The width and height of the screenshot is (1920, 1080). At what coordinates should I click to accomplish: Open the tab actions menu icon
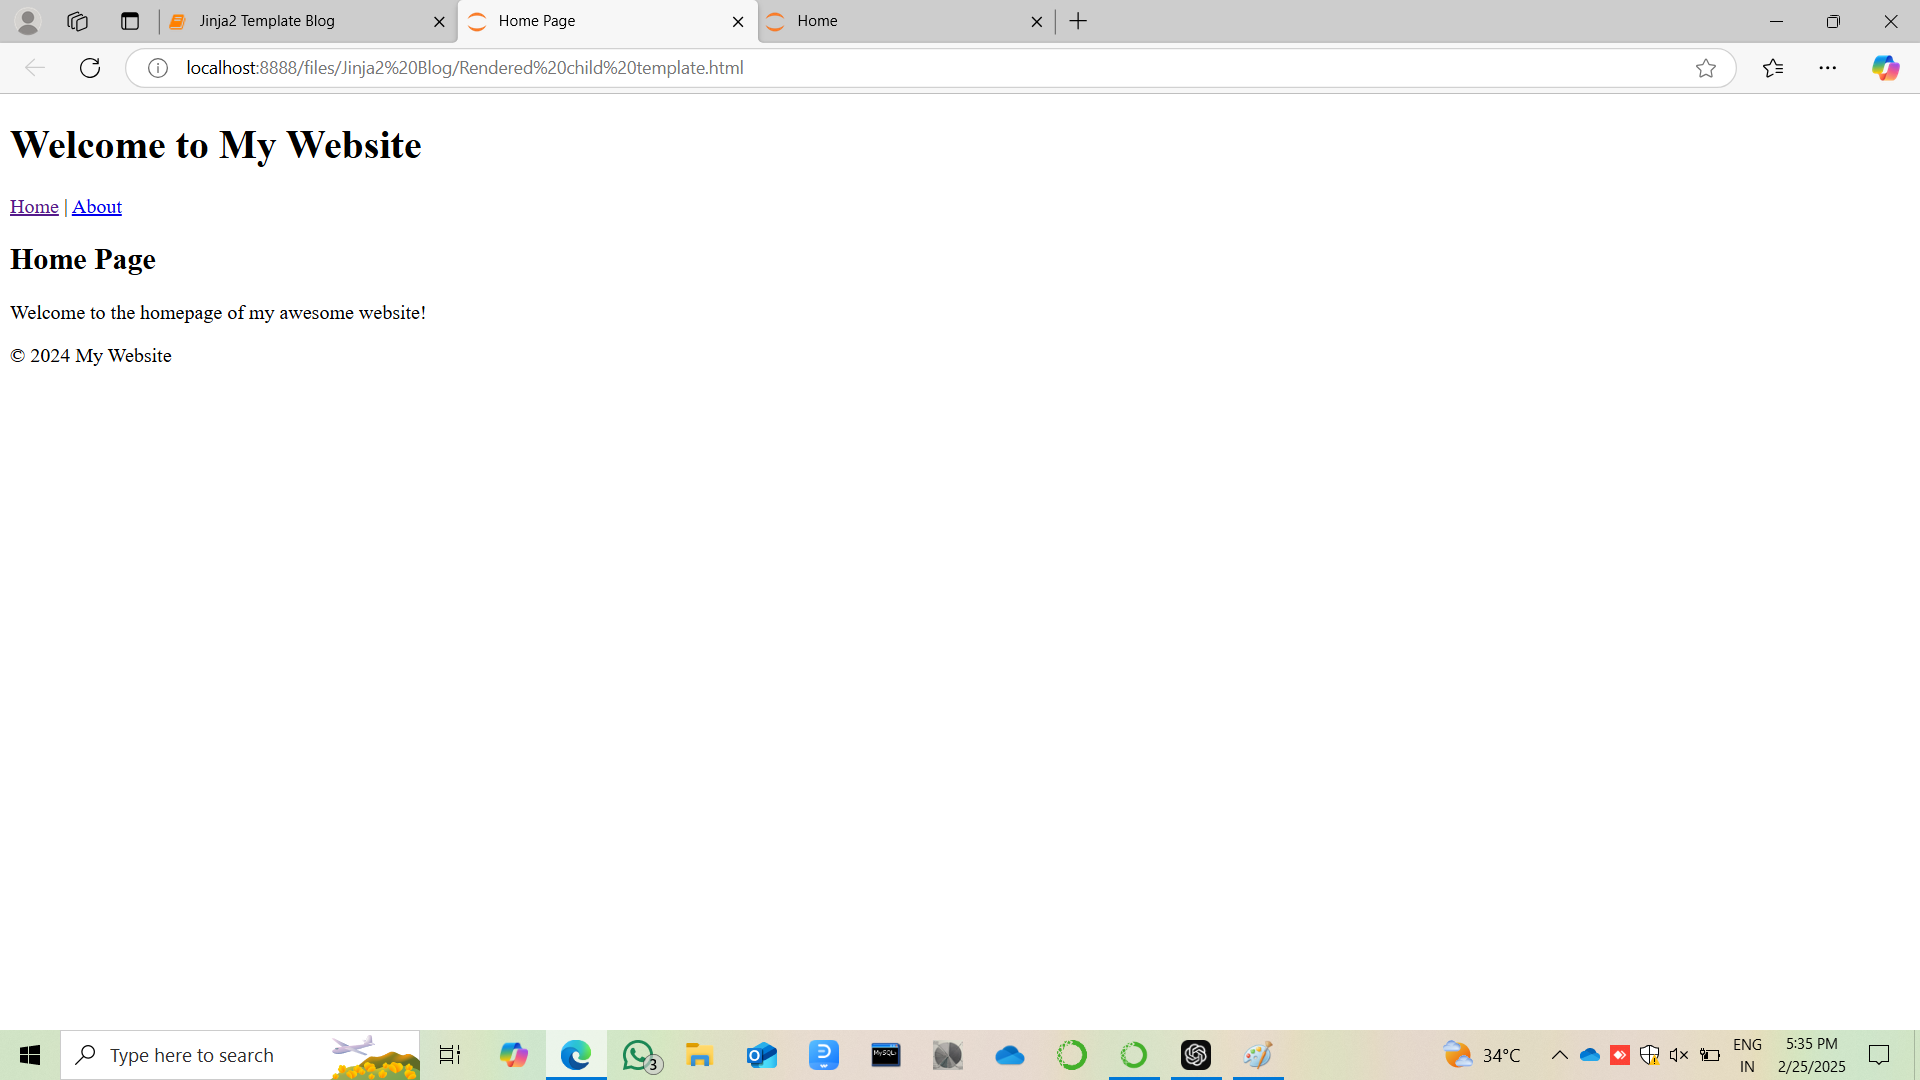pyautogui.click(x=129, y=21)
